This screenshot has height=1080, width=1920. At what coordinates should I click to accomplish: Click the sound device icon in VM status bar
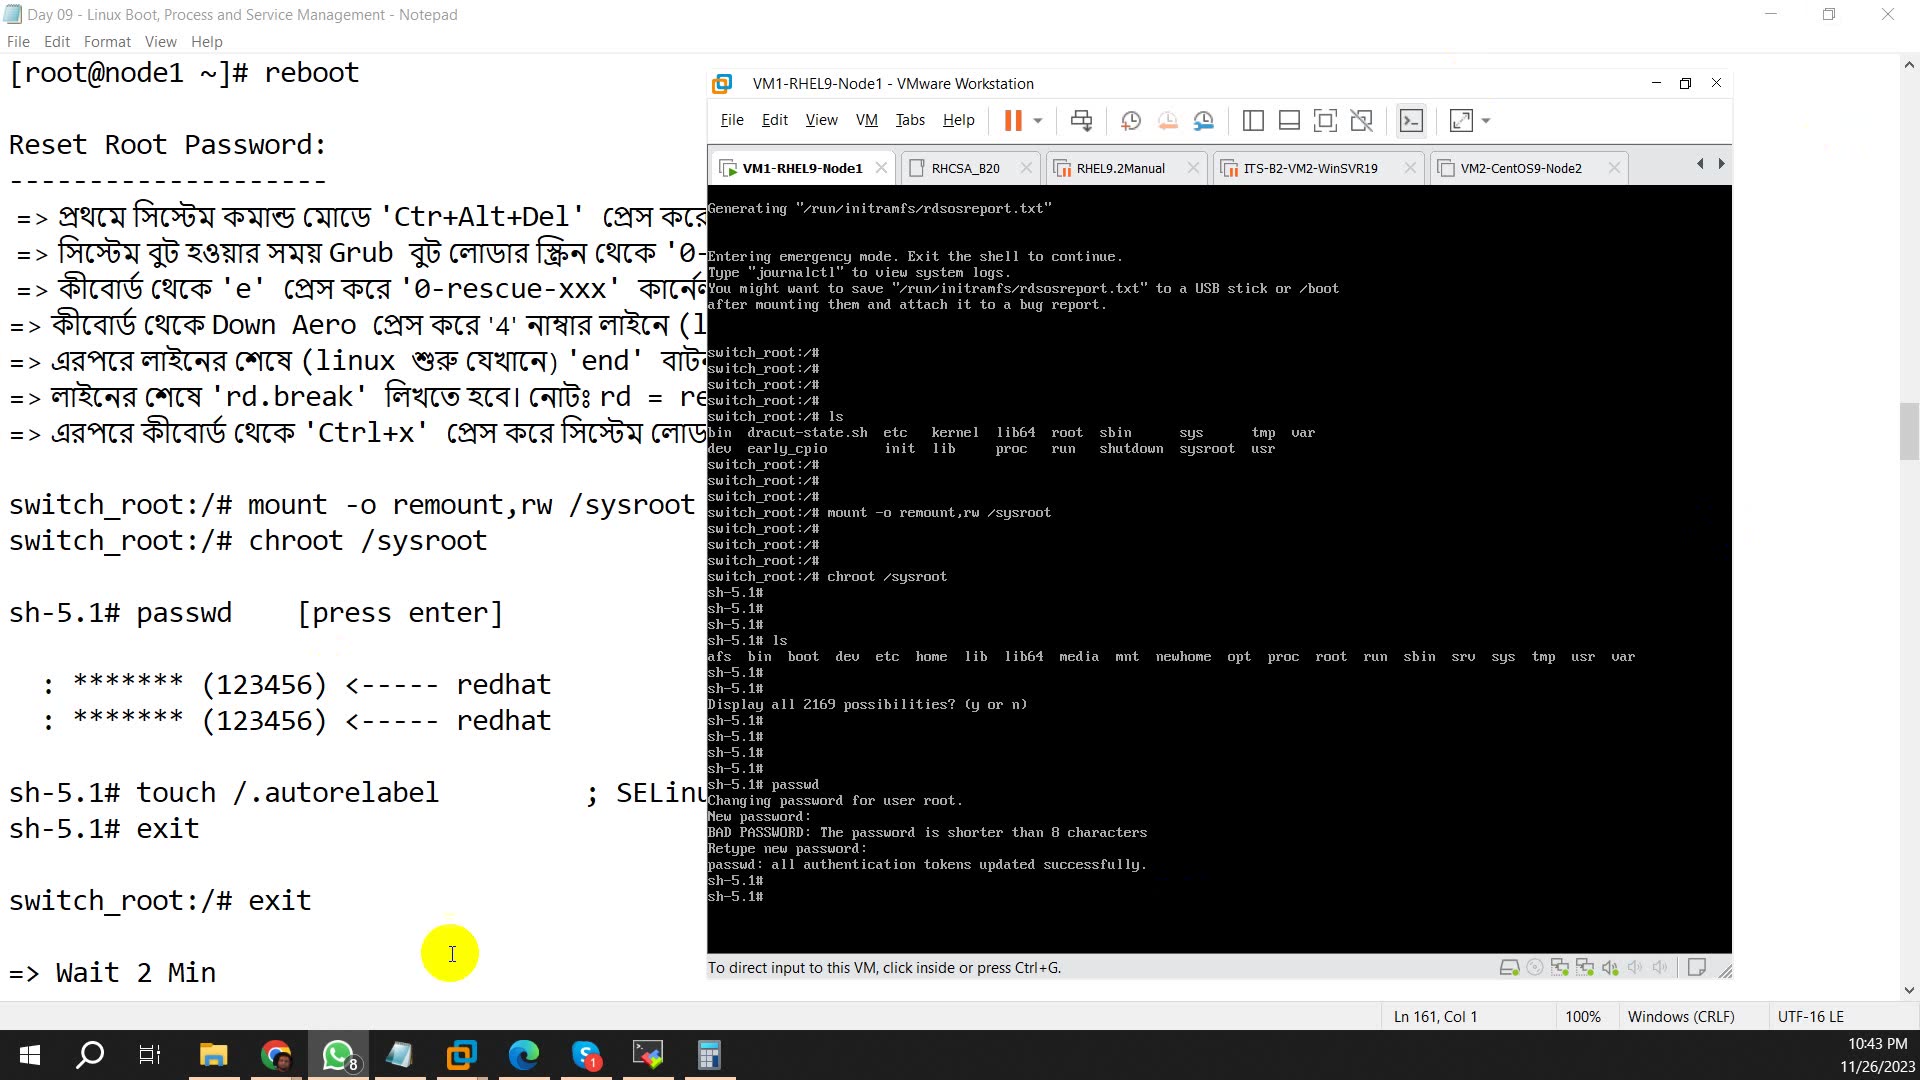(x=1610, y=967)
